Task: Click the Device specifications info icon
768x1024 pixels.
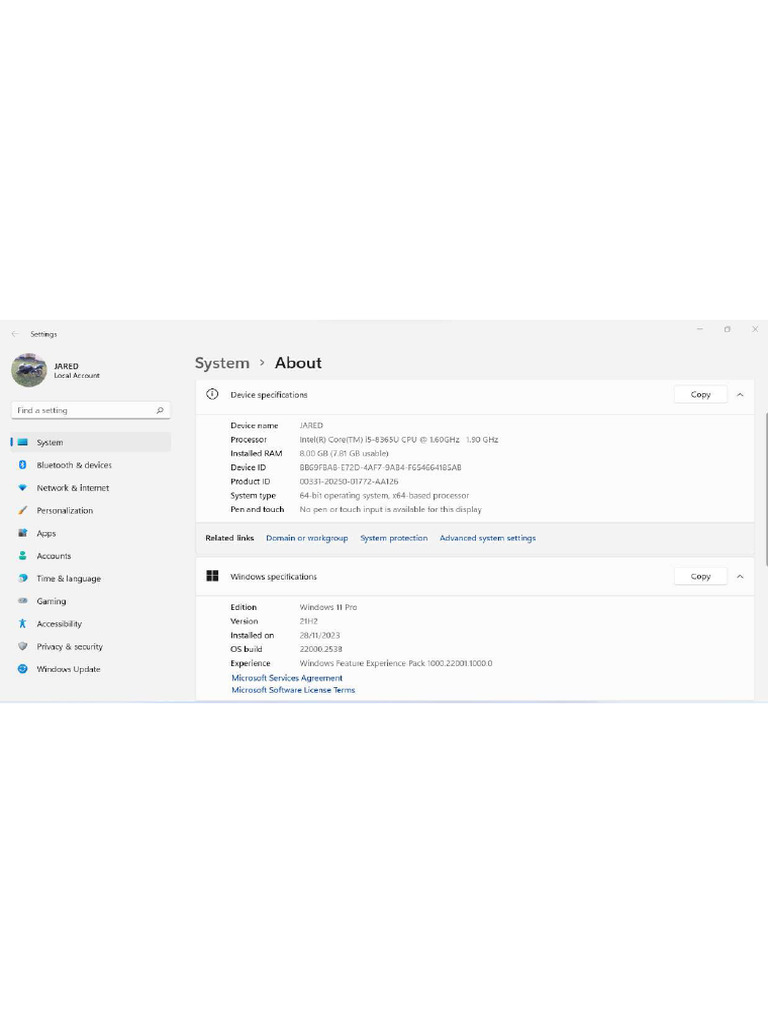Action: pos(212,394)
